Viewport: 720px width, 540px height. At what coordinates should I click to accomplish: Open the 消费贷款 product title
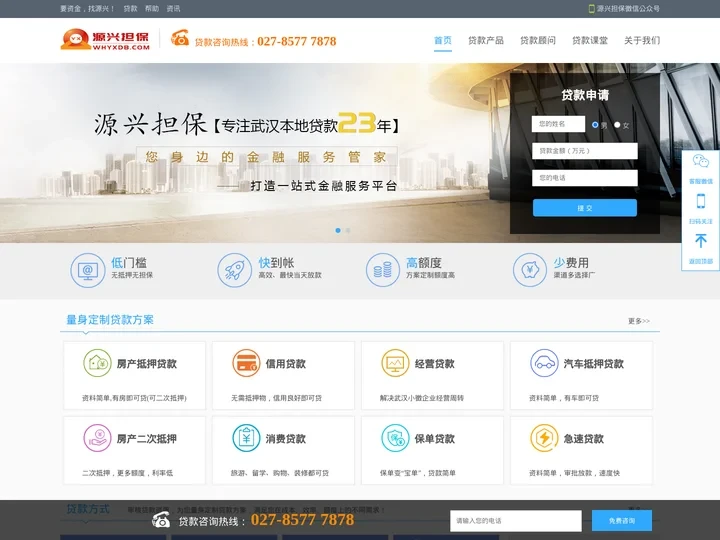(286, 439)
